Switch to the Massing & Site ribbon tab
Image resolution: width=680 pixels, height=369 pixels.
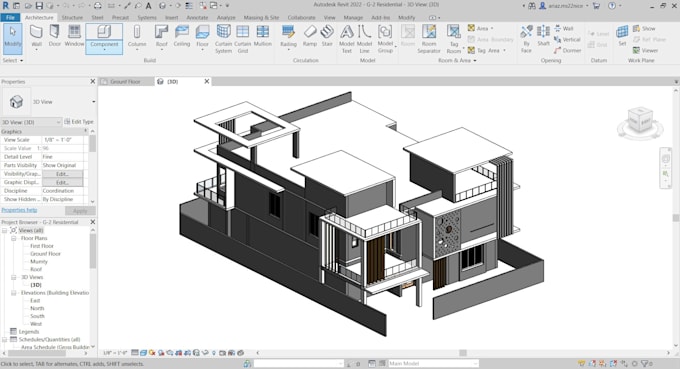[x=261, y=17]
